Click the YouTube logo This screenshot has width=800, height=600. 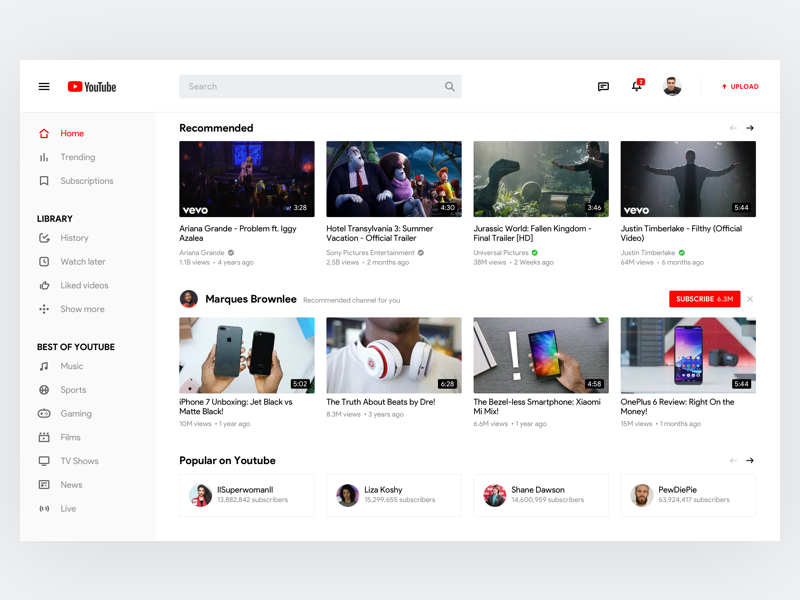tap(91, 86)
